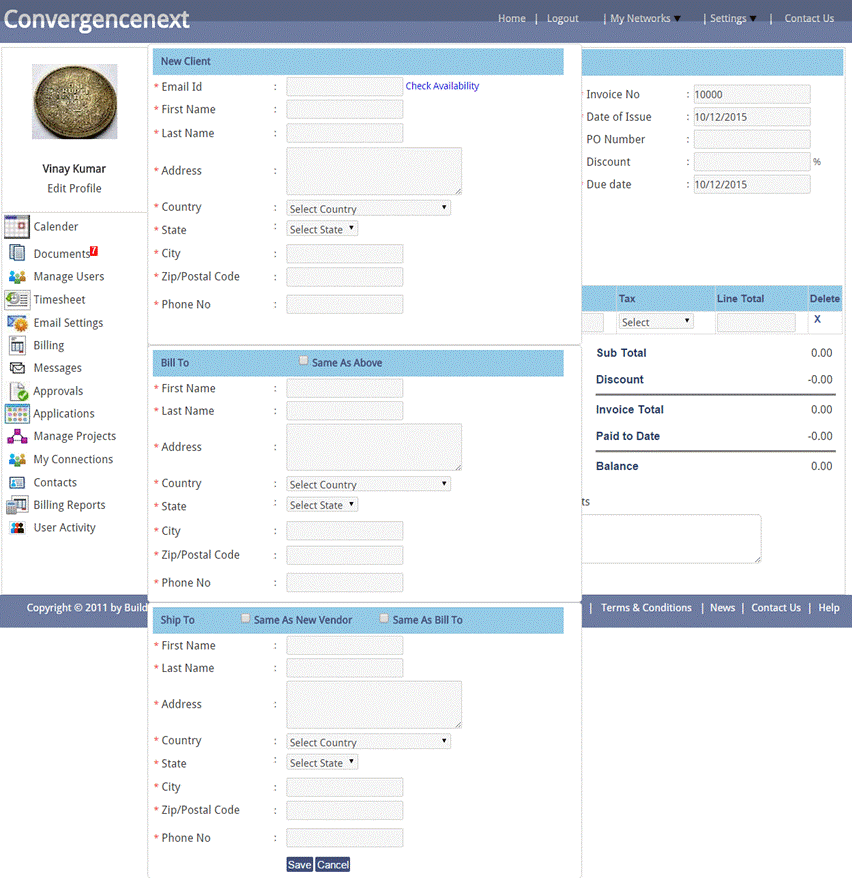Delete invoice line with X icon
This screenshot has width=852, height=889.
point(817,319)
